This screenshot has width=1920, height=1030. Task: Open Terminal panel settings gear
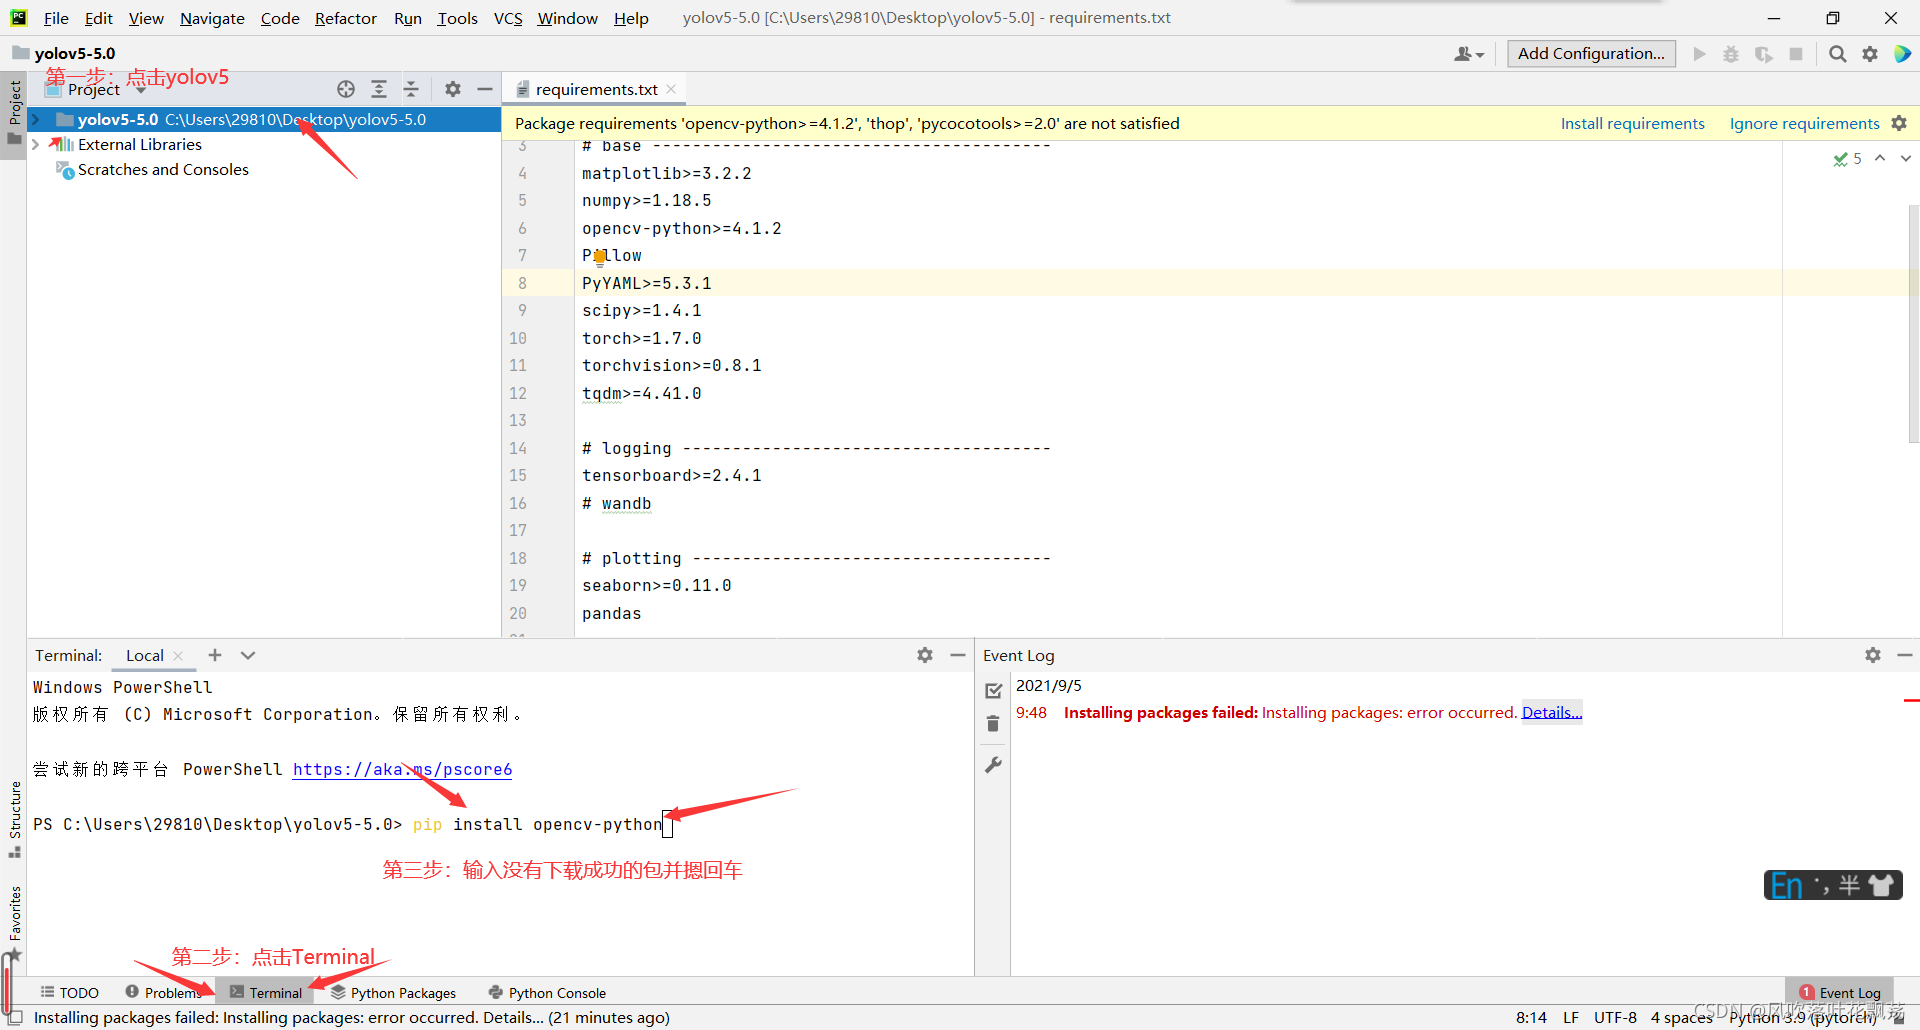(925, 655)
